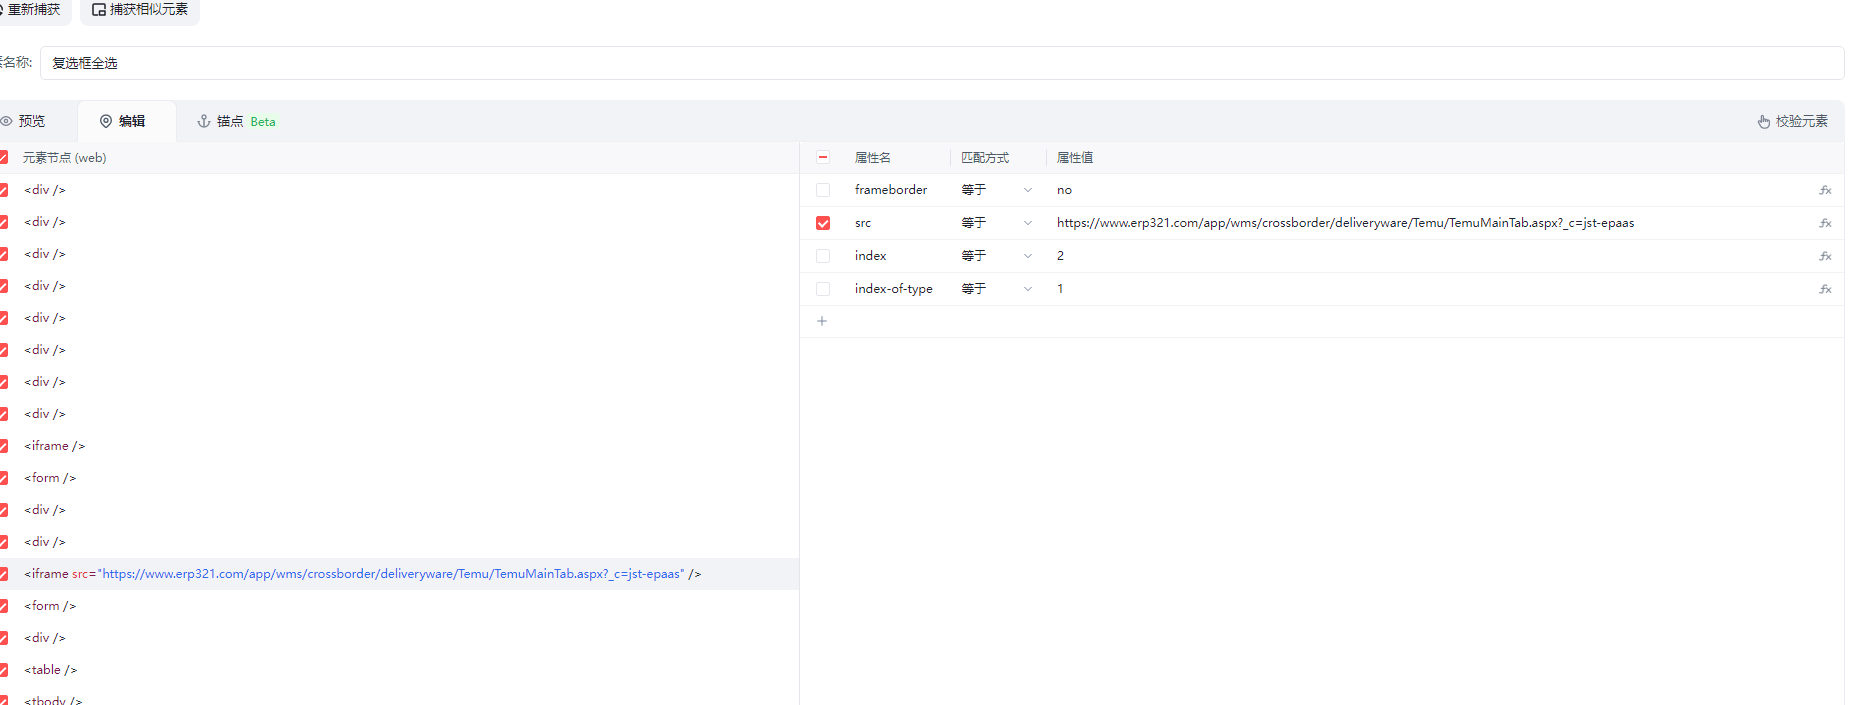Click fx icon in index-of-type row

point(1825,289)
